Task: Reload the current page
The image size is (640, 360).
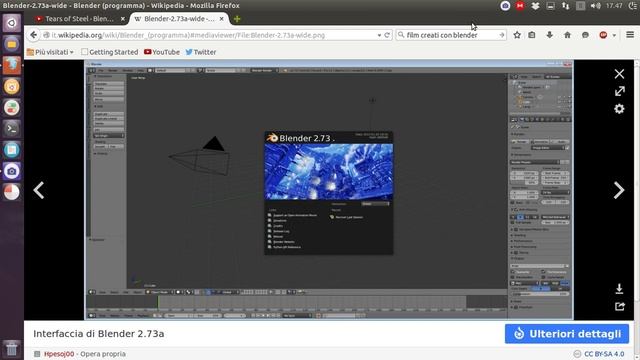Action: [x=387, y=35]
